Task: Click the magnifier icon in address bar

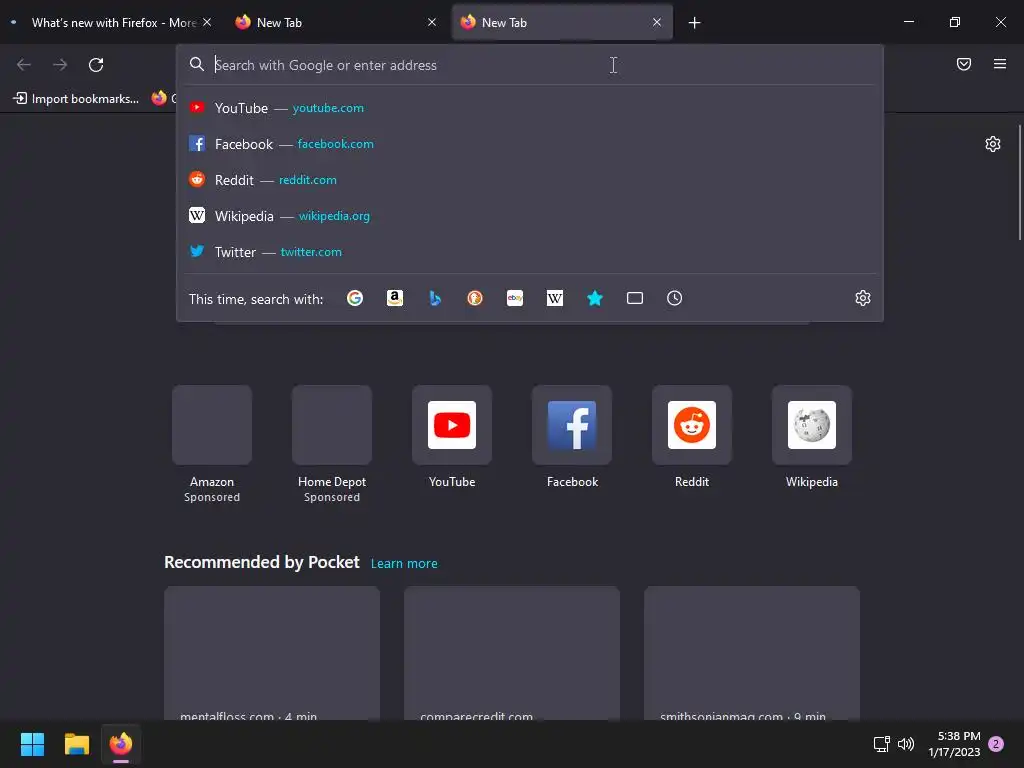Action: pos(197,64)
